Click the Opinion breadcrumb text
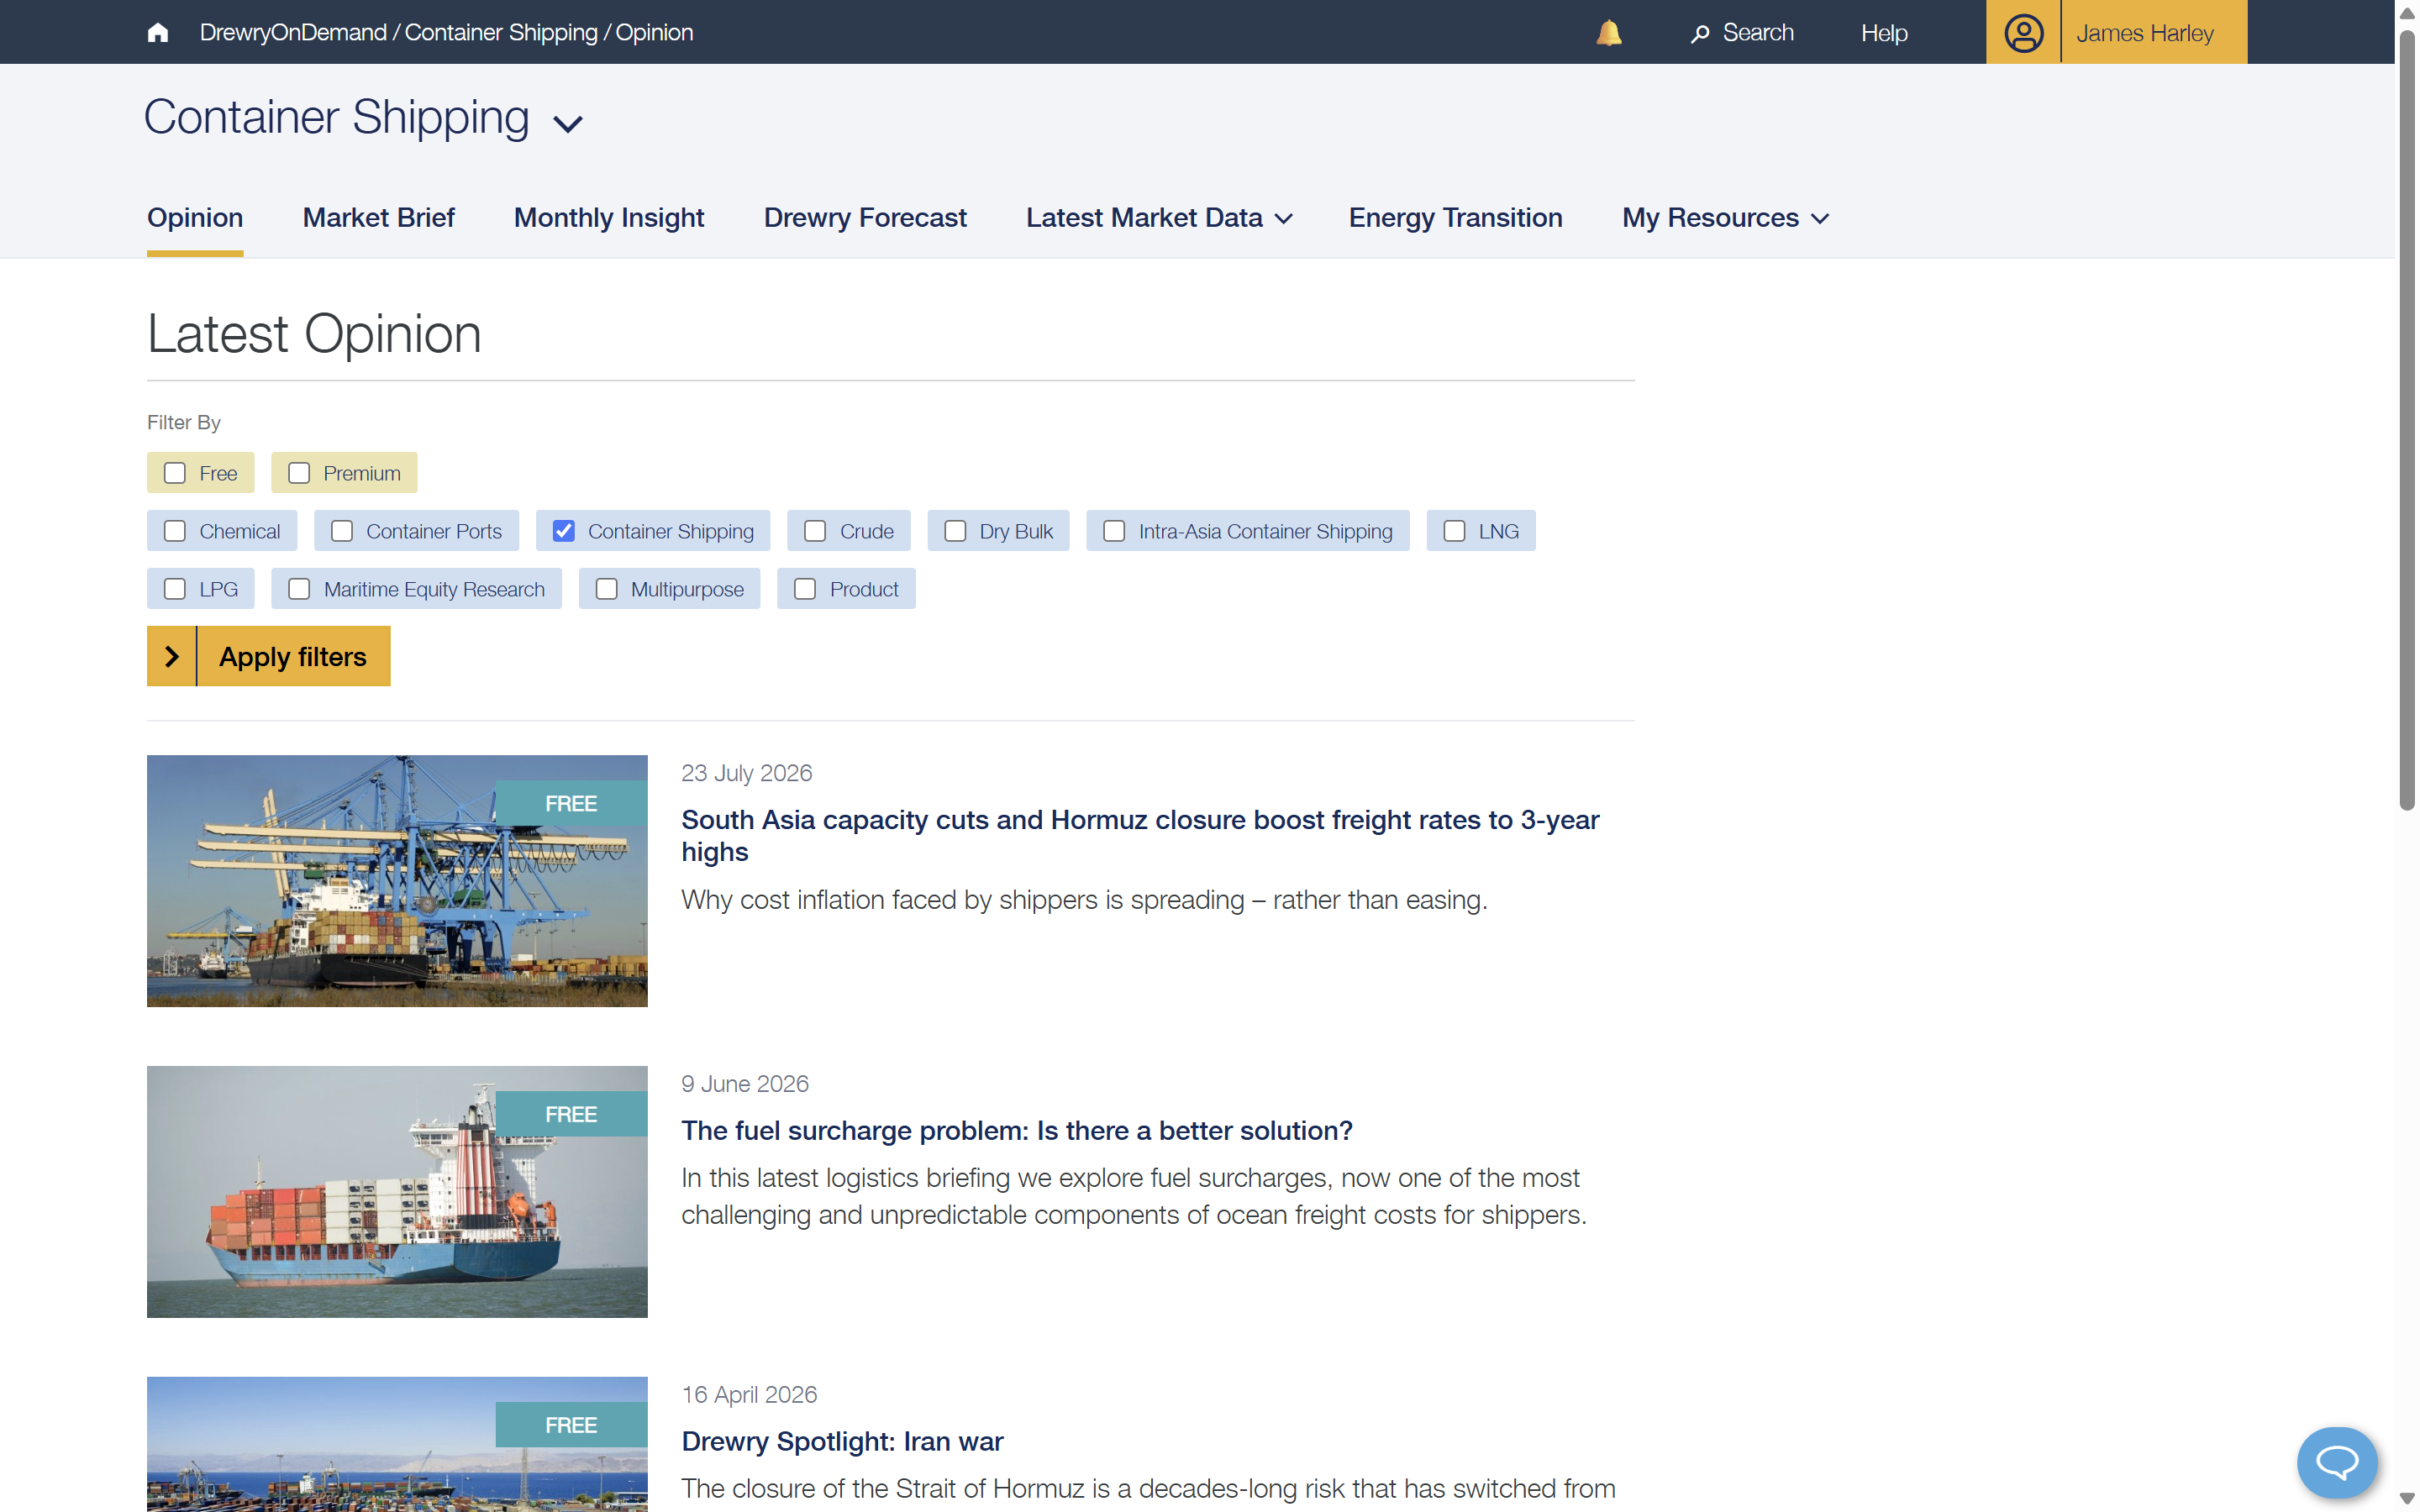 pyautogui.click(x=654, y=33)
